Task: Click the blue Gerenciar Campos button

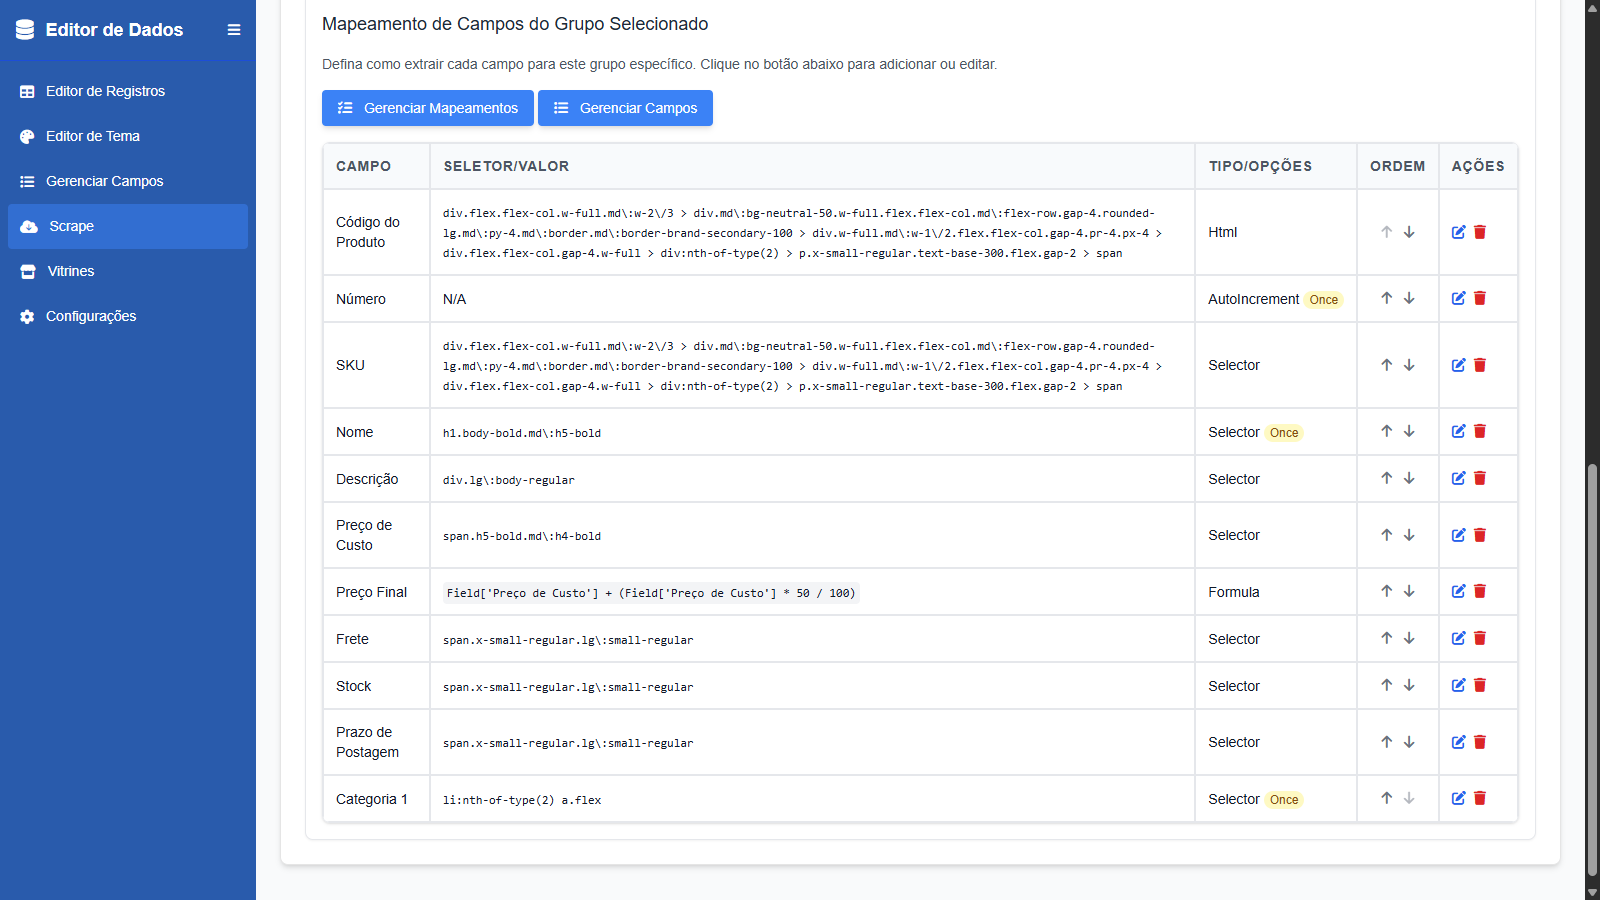Action: point(625,108)
